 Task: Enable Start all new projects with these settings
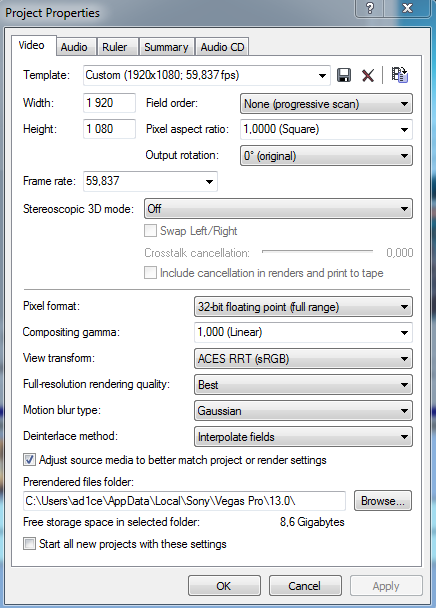click(x=29, y=544)
